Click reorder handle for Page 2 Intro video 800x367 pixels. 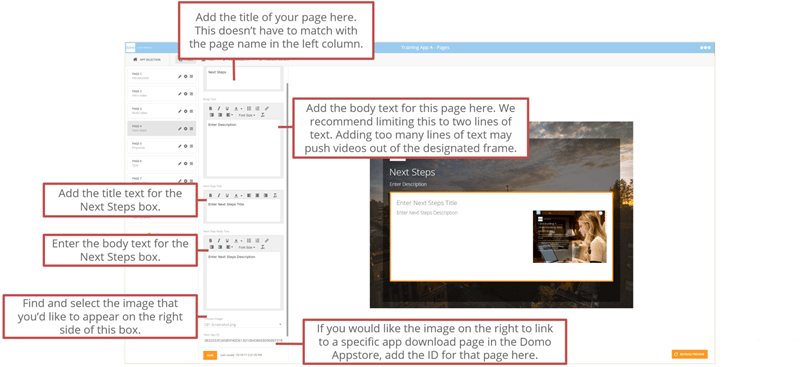tap(191, 93)
